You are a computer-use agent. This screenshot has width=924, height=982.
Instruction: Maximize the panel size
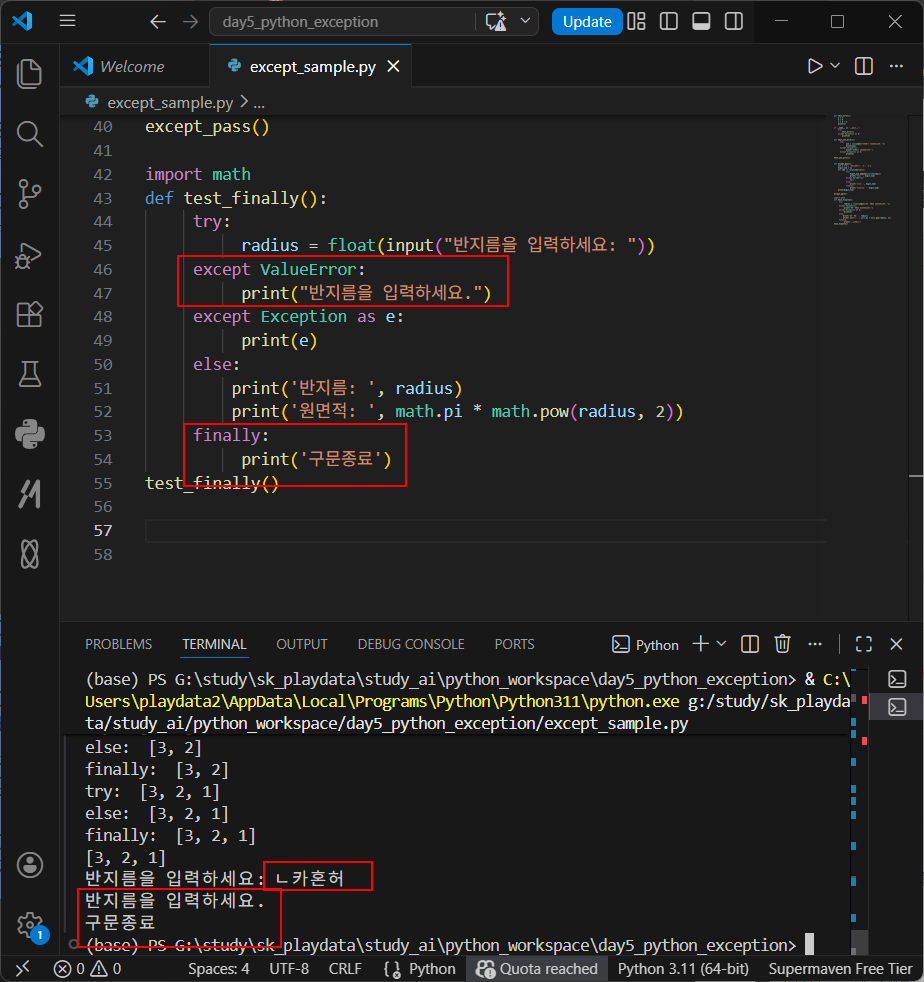click(x=864, y=644)
